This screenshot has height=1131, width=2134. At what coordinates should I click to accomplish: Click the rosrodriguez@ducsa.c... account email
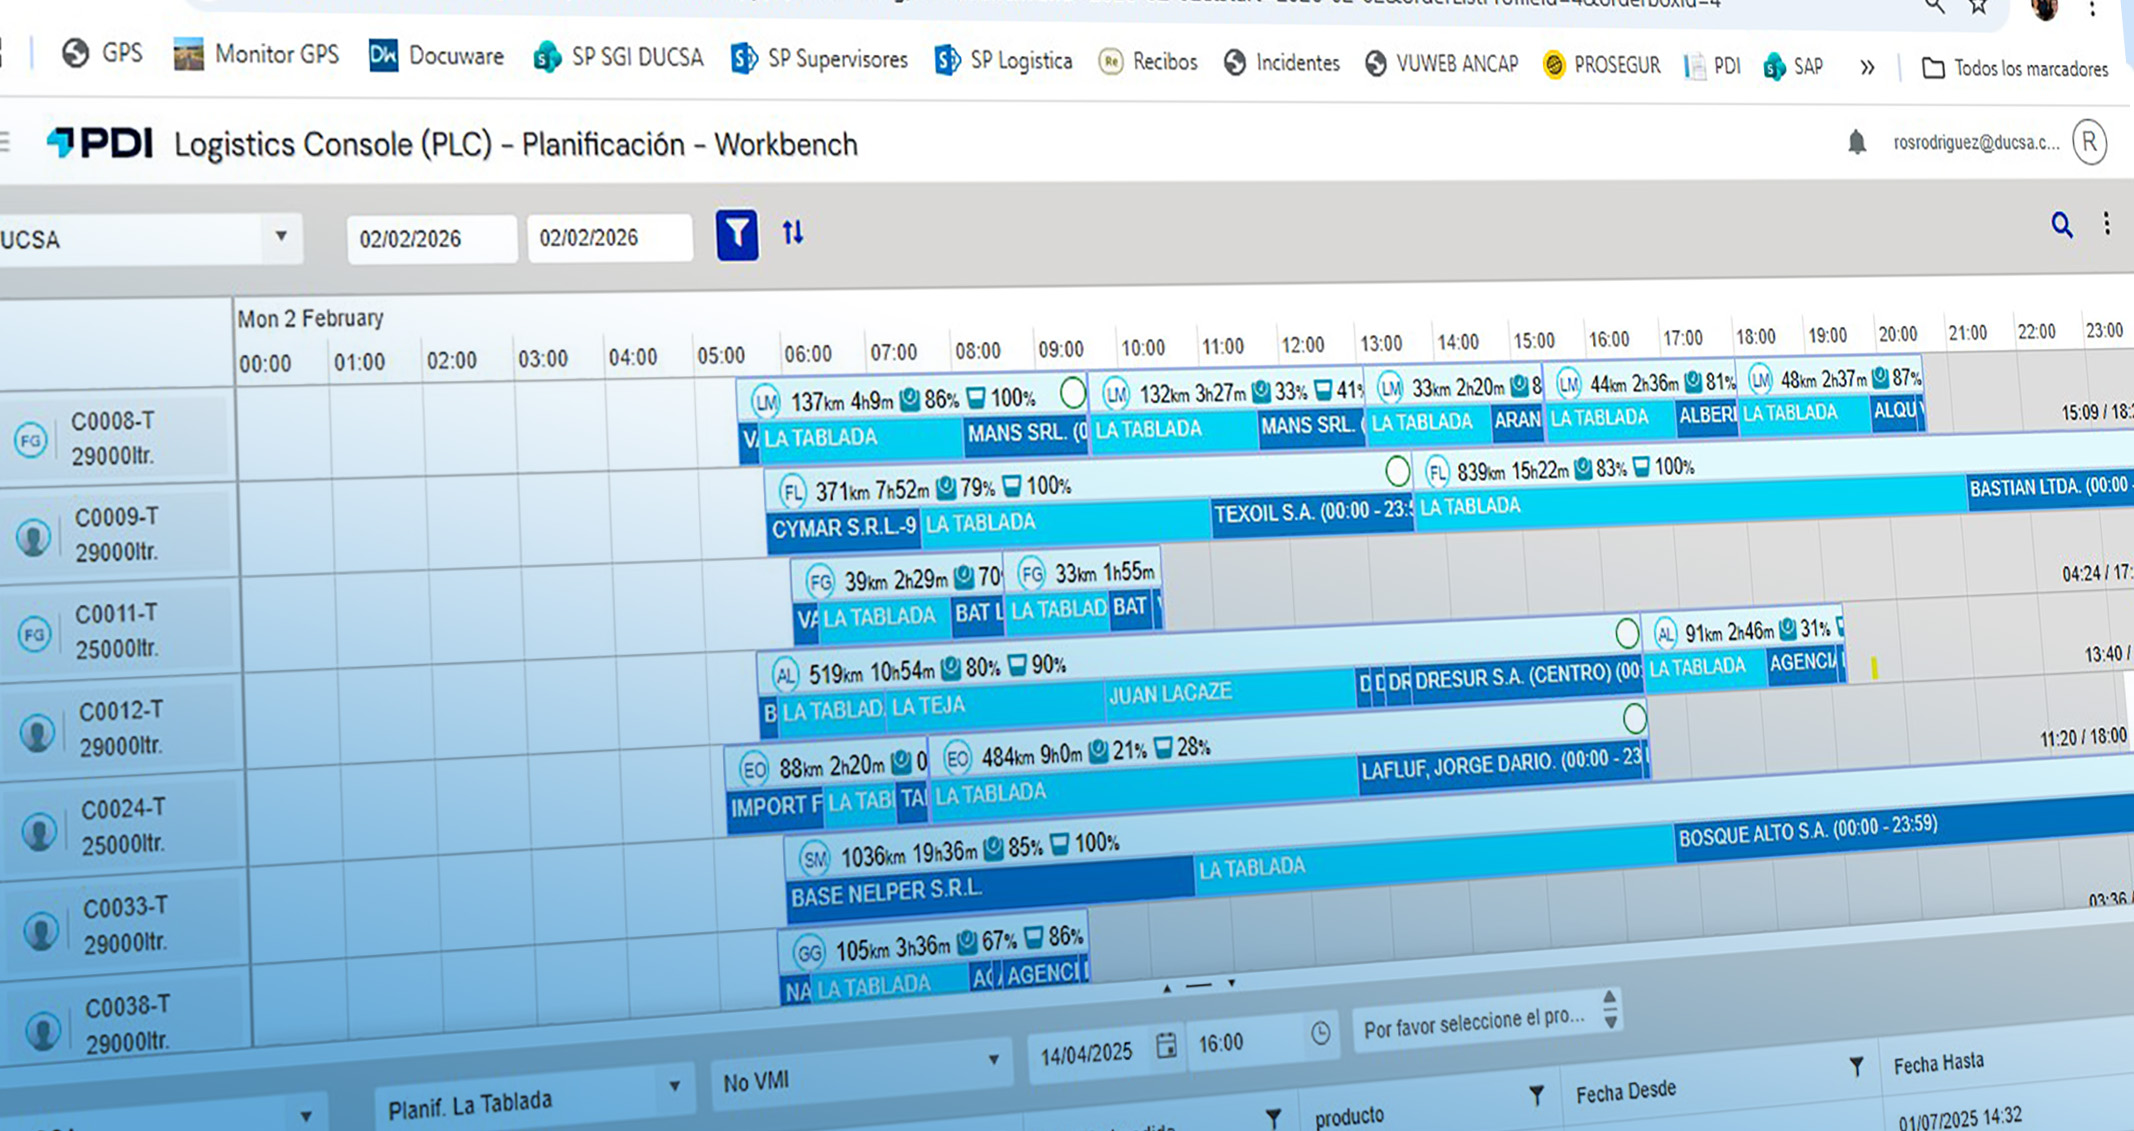pyautogui.click(x=1976, y=142)
